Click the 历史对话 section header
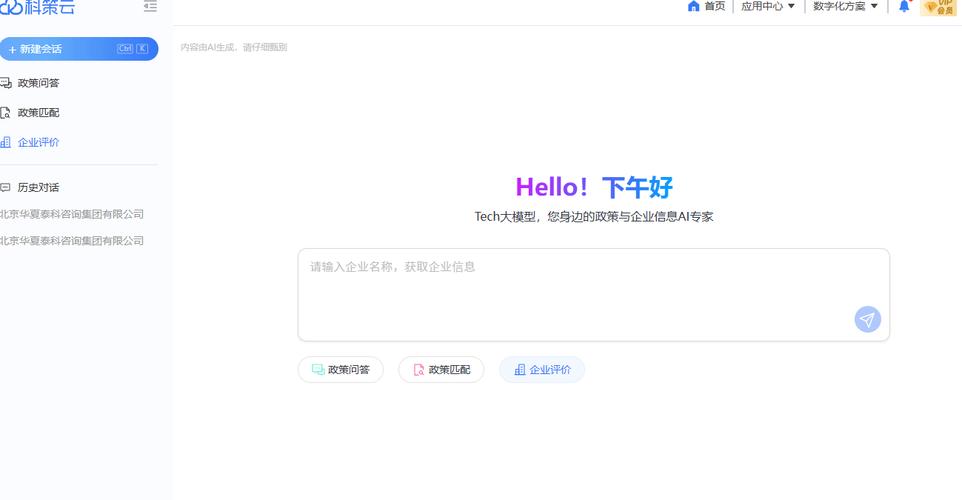The height and width of the screenshot is (500, 962). [38, 187]
